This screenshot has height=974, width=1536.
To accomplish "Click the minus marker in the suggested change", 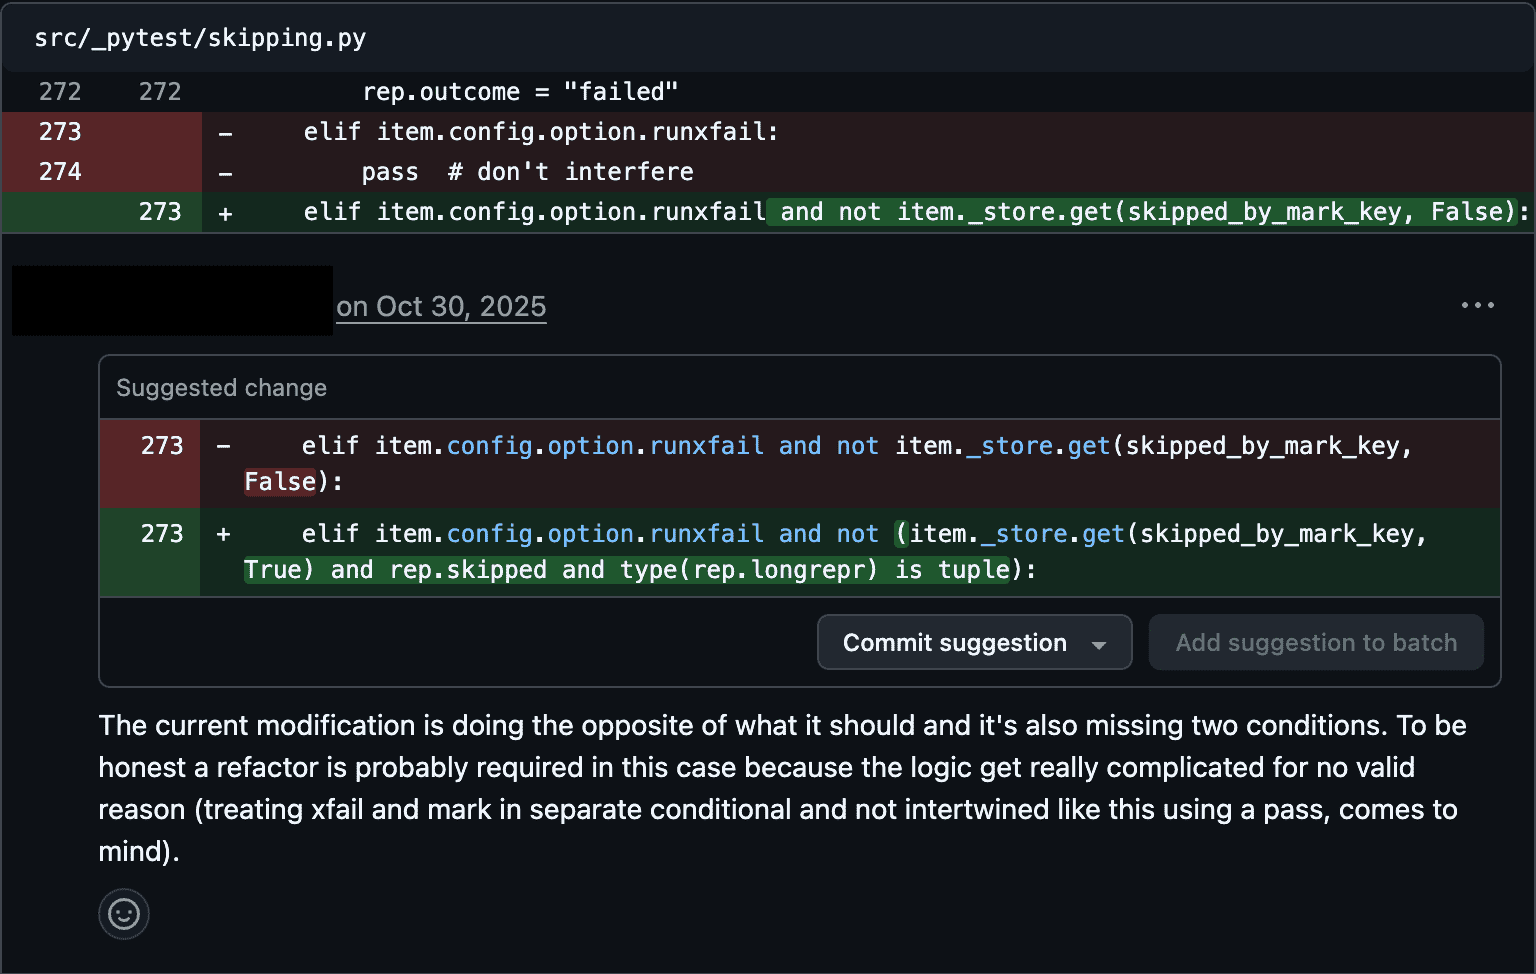I will tap(222, 445).
